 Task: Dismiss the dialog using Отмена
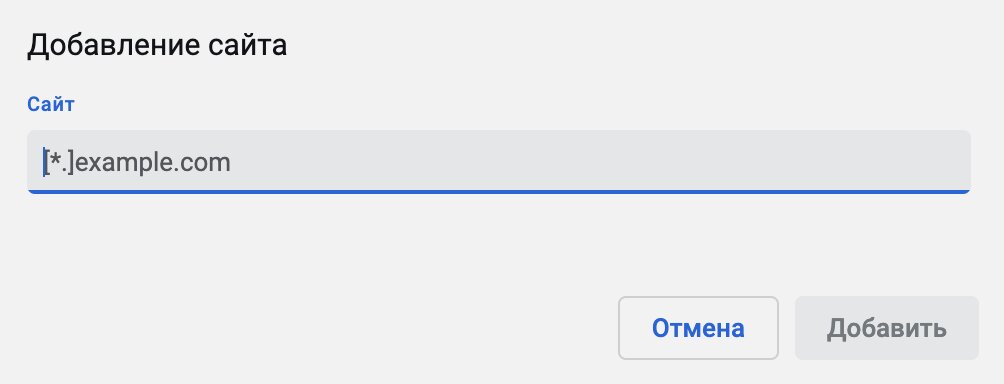(698, 328)
